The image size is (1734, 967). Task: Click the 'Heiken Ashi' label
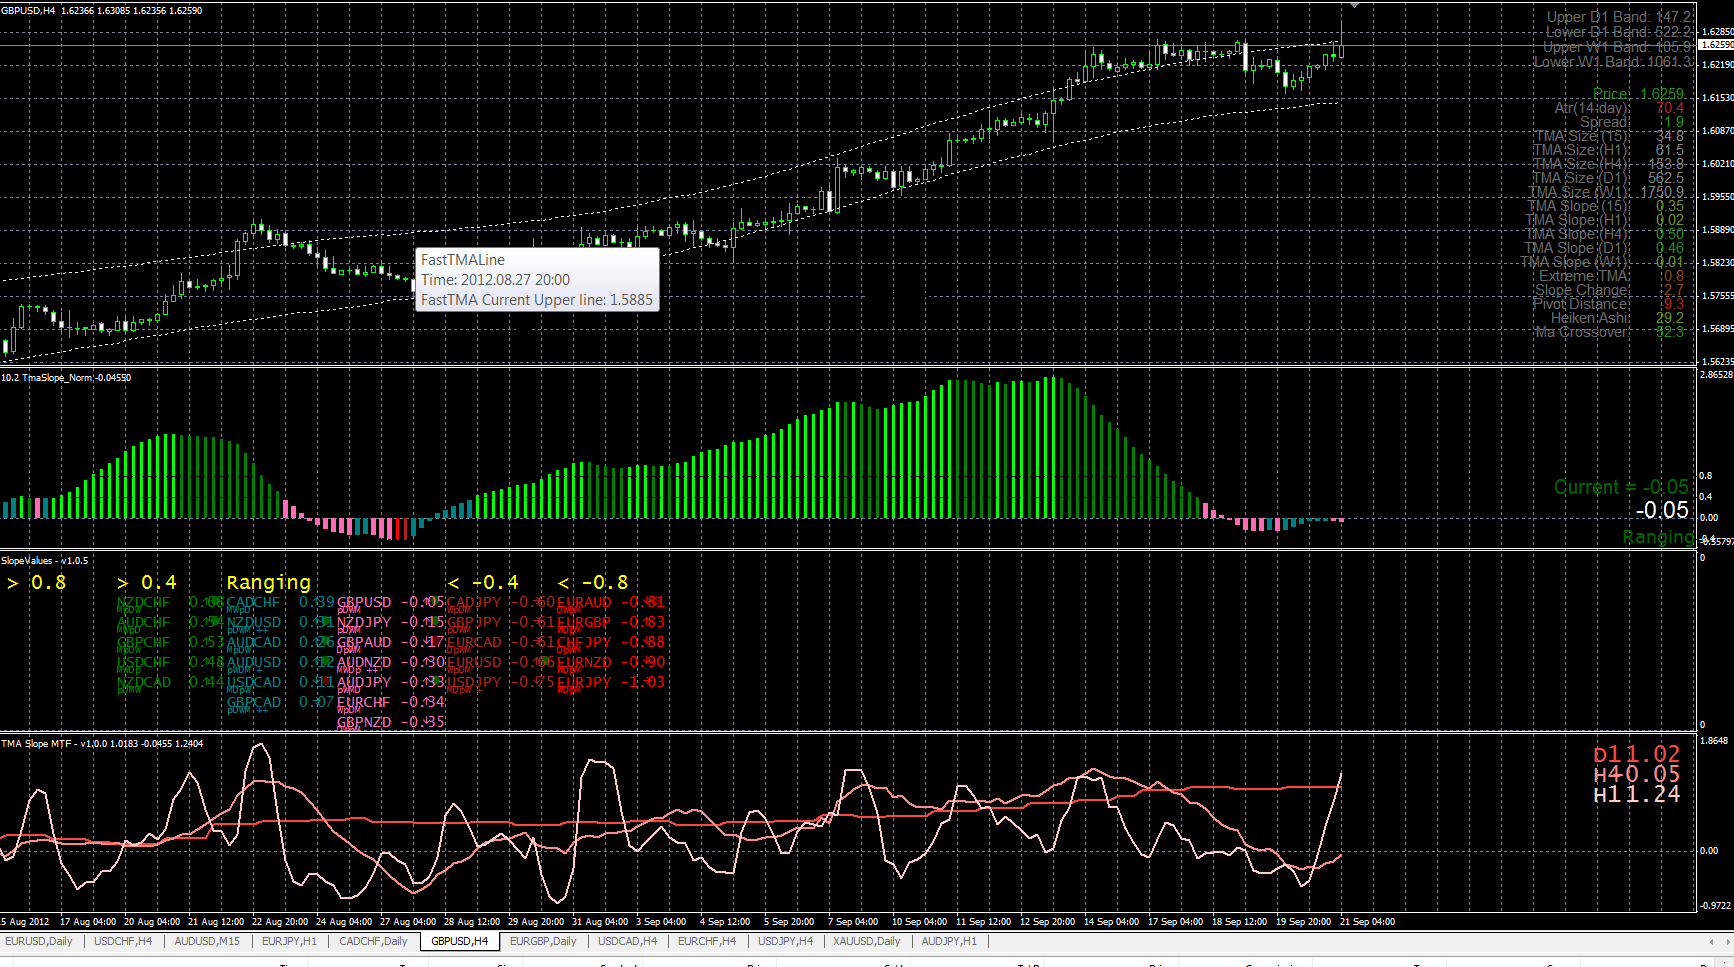1590,318
